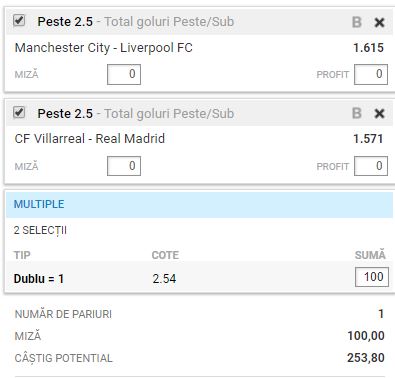395x378 pixels.
Task: Click the Sumă field showing 100
Action: click(372, 277)
